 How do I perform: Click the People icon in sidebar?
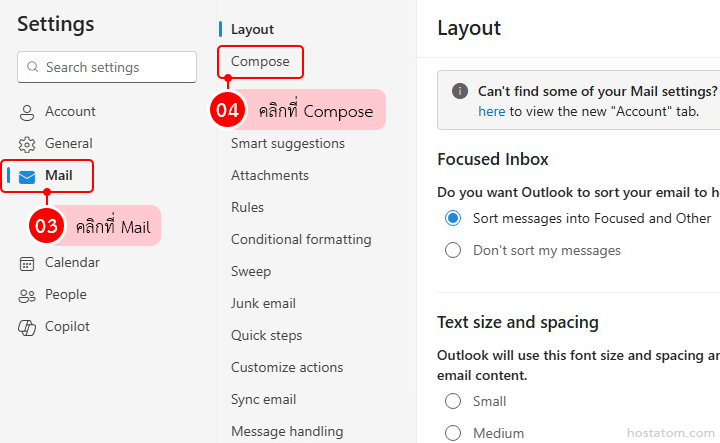[27, 296]
